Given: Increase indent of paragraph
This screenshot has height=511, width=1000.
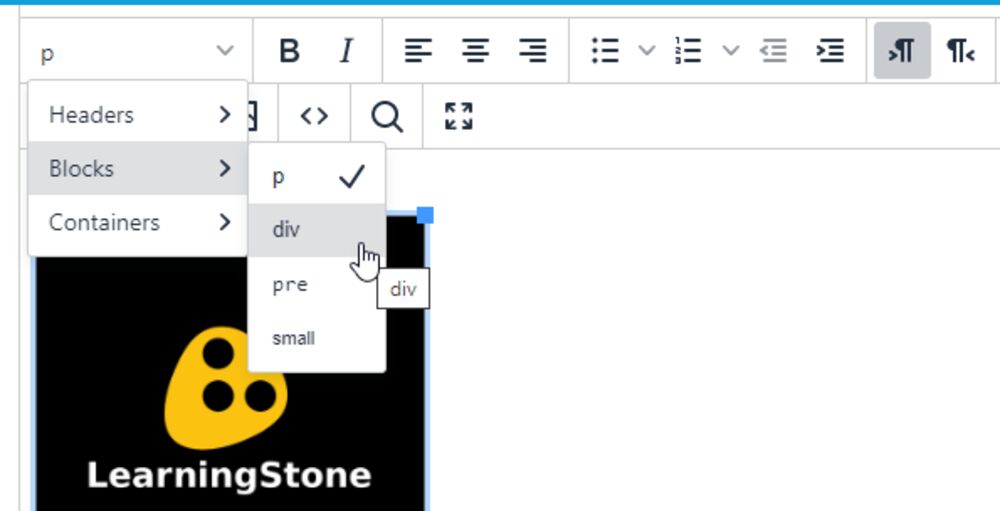Looking at the screenshot, I should [830, 51].
